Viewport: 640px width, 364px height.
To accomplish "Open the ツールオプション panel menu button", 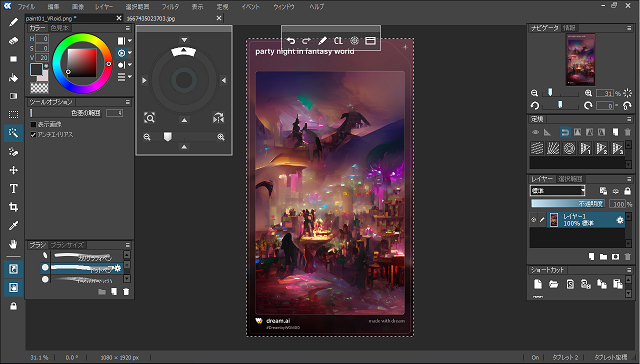I will [128, 102].
